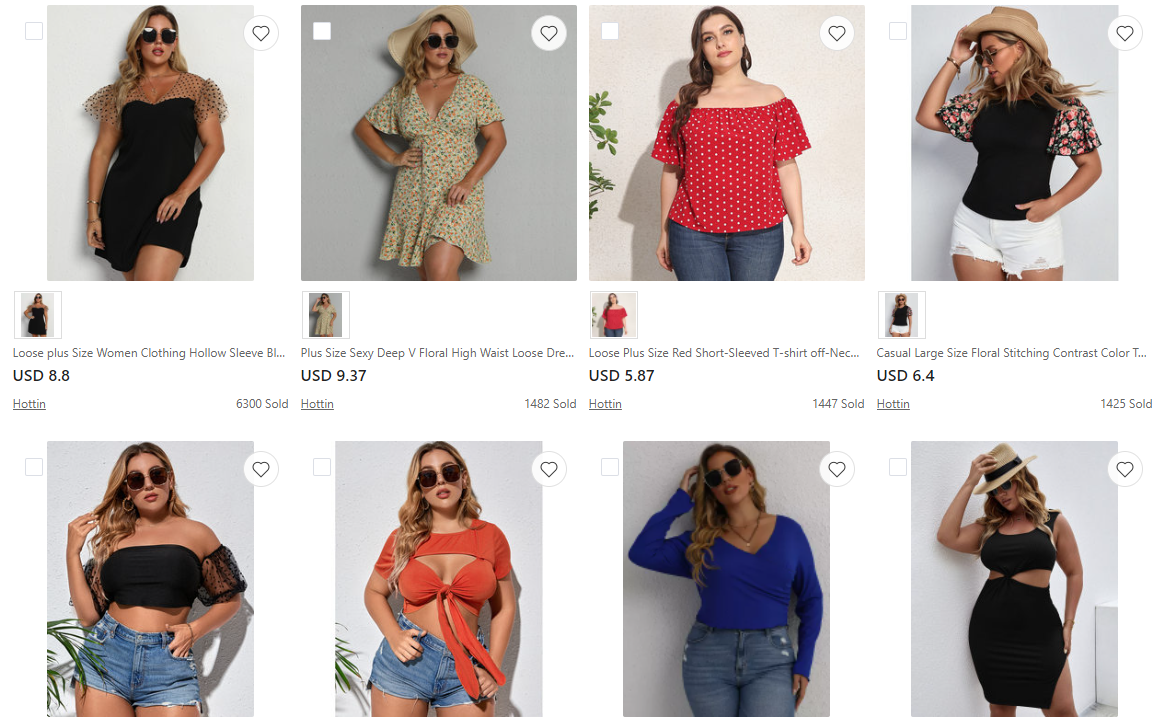Tick the red polka dot top checkbox

610,31
